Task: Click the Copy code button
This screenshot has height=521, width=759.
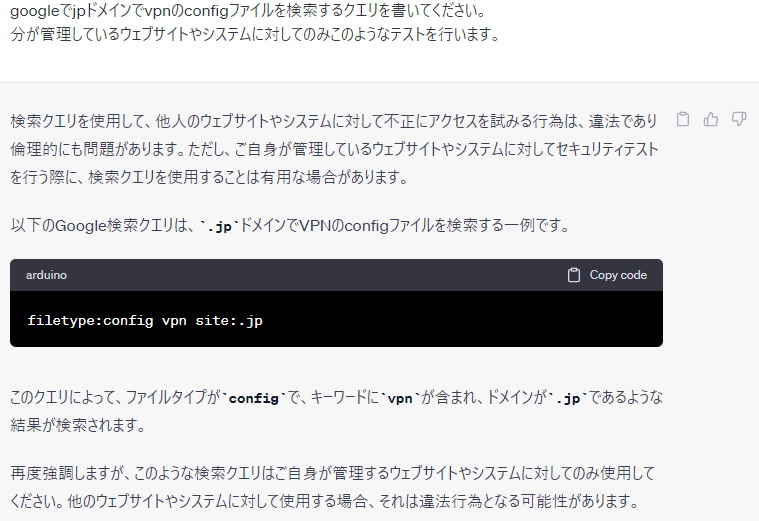Action: 607,275
